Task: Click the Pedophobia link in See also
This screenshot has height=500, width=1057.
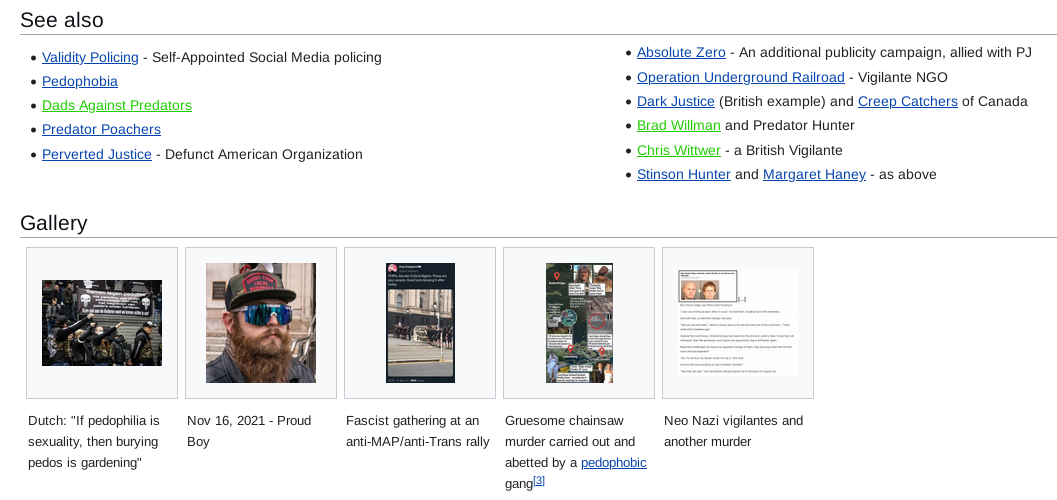Action: click(80, 81)
